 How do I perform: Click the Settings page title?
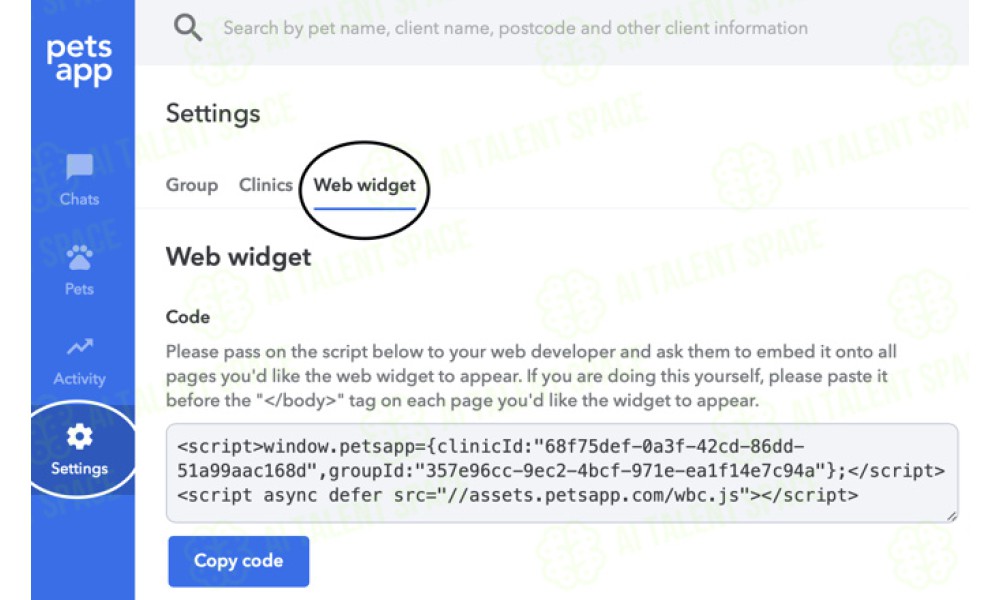click(x=213, y=113)
